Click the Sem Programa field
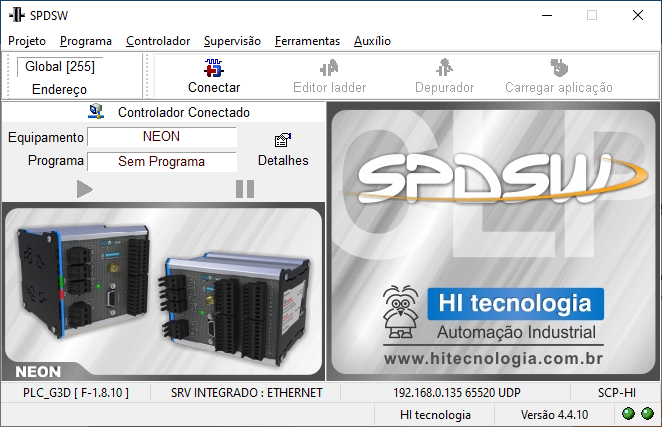Screen dimensions: 662x427 coord(162,161)
